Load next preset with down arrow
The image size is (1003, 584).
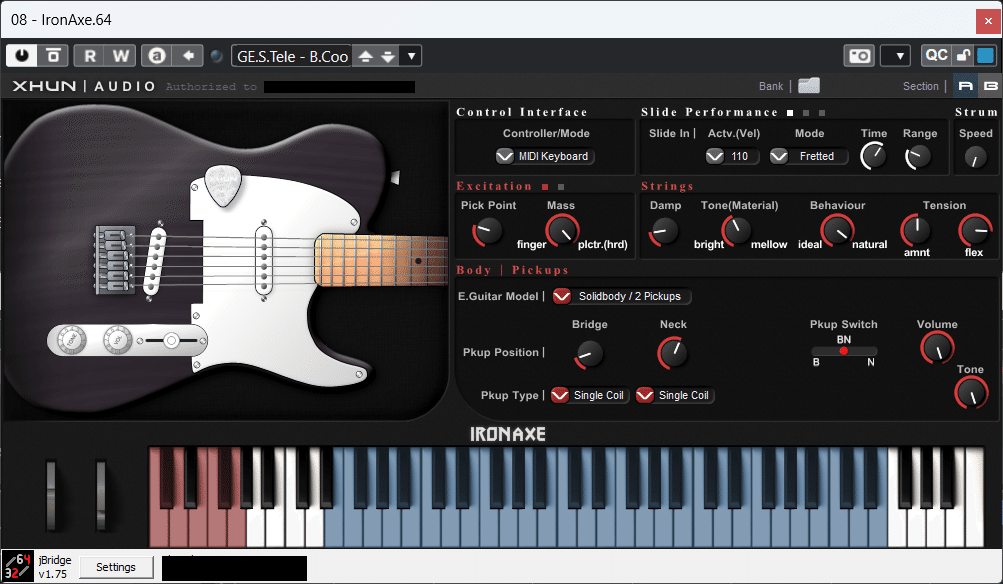(x=388, y=56)
